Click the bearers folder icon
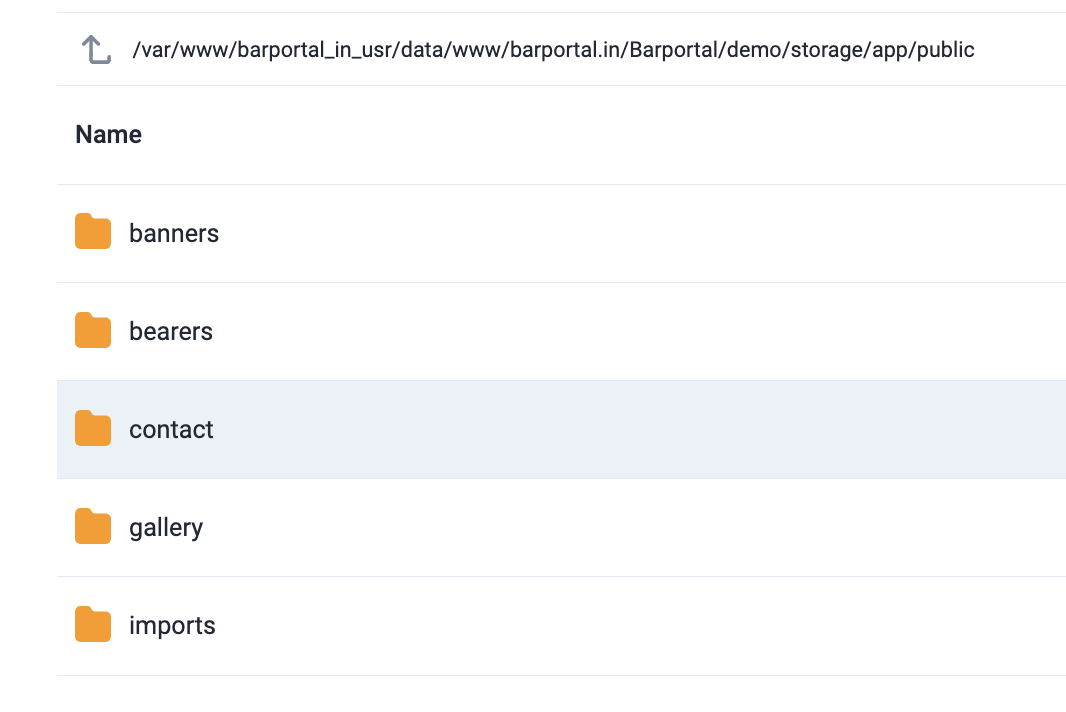The image size is (1066, 712). tap(93, 330)
